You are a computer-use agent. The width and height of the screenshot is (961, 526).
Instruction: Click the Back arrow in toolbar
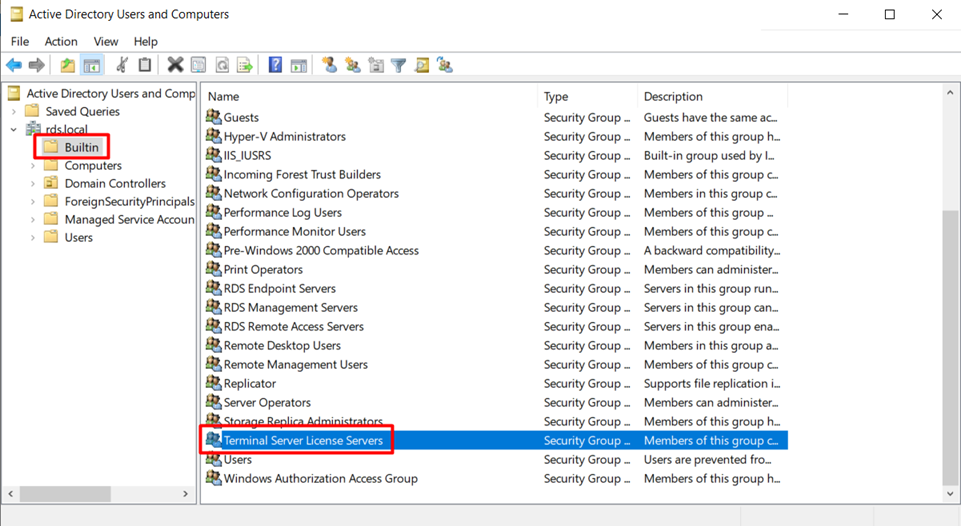pyautogui.click(x=14, y=65)
